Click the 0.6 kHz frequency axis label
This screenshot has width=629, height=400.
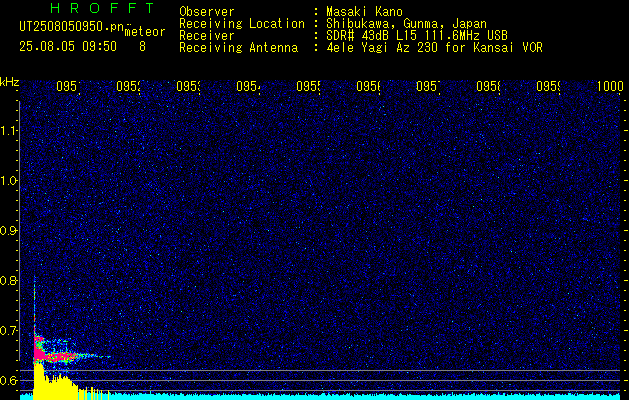coord(8,380)
